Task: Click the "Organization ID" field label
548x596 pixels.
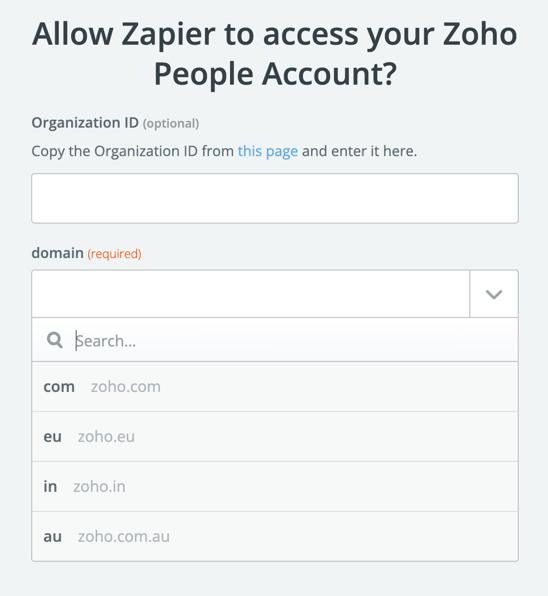Action: (x=85, y=123)
